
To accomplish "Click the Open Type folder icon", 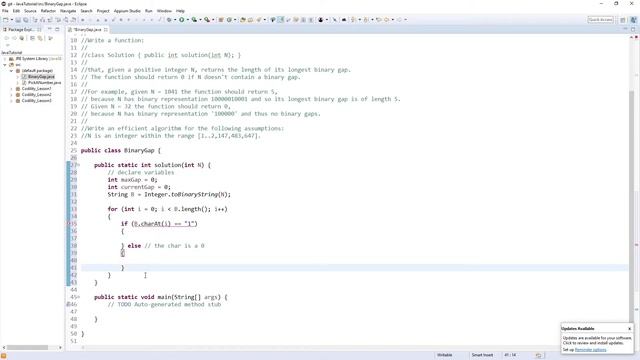I will click(x=243, y=20).
